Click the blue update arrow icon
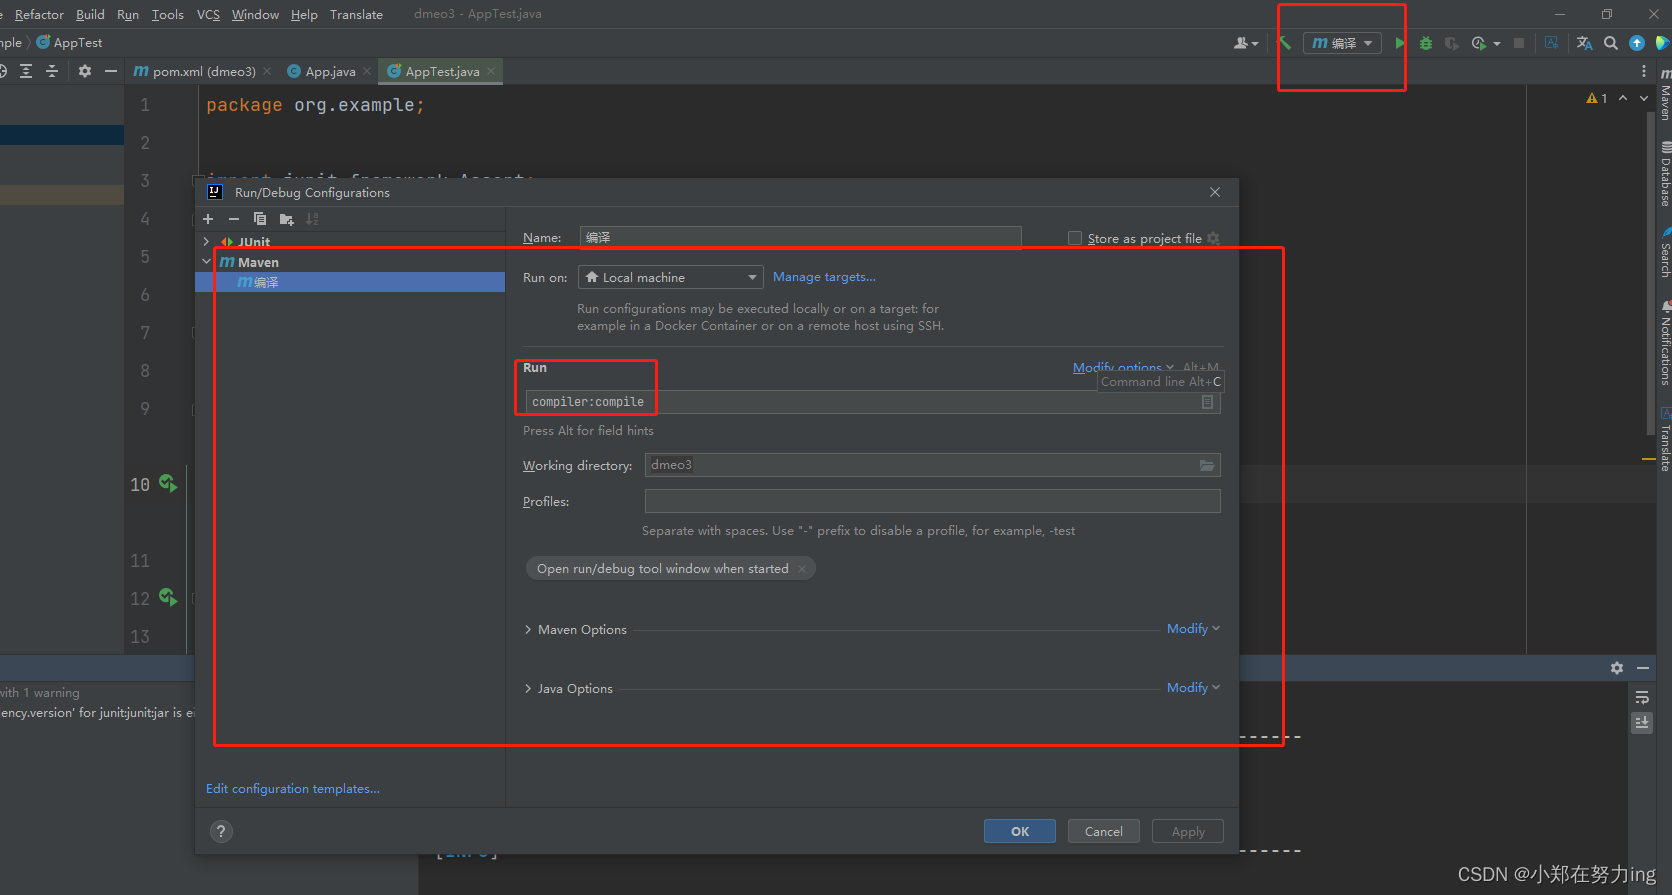The width and height of the screenshot is (1672, 895). pos(1637,43)
